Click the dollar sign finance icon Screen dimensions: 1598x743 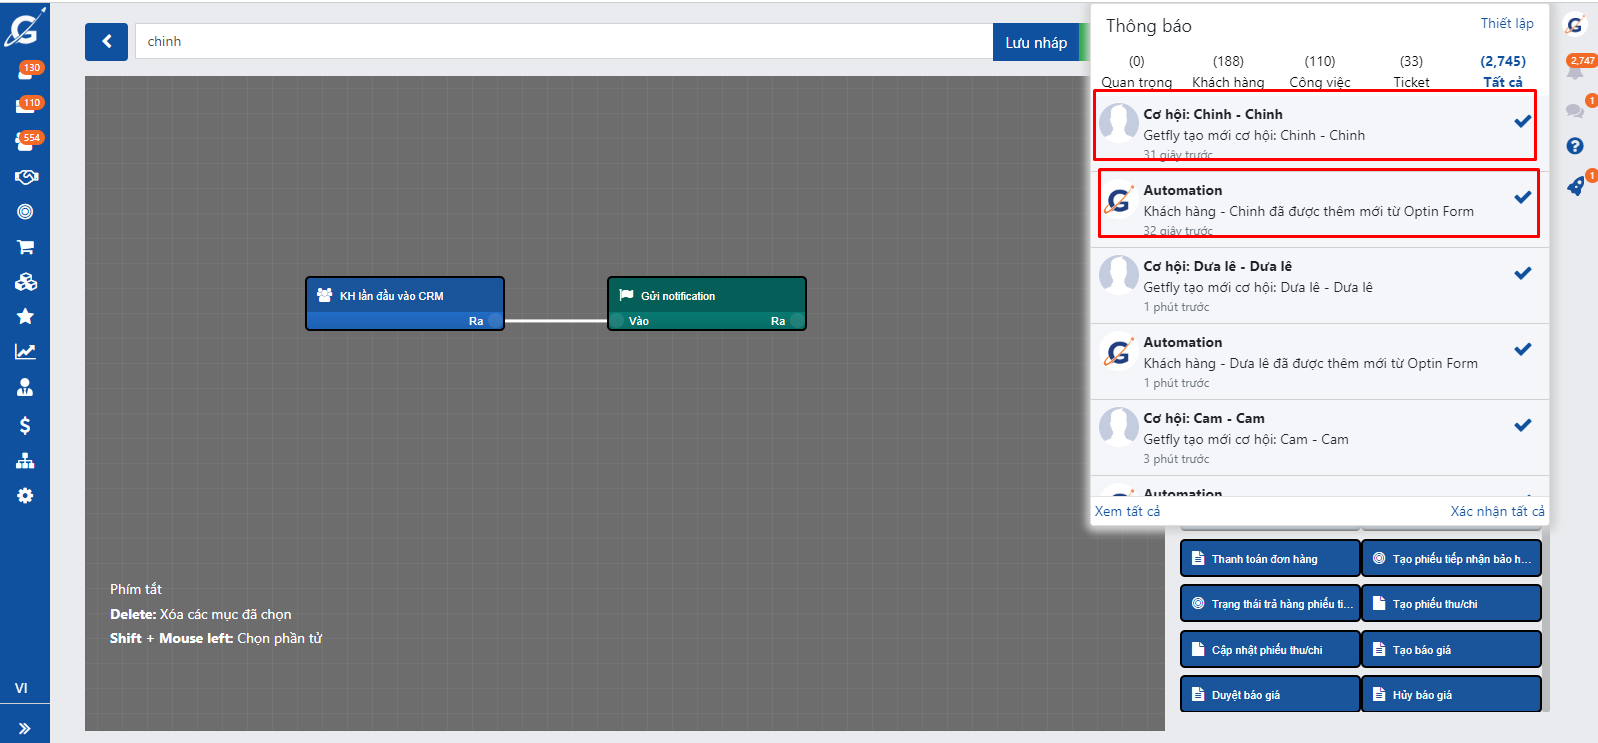(25, 426)
